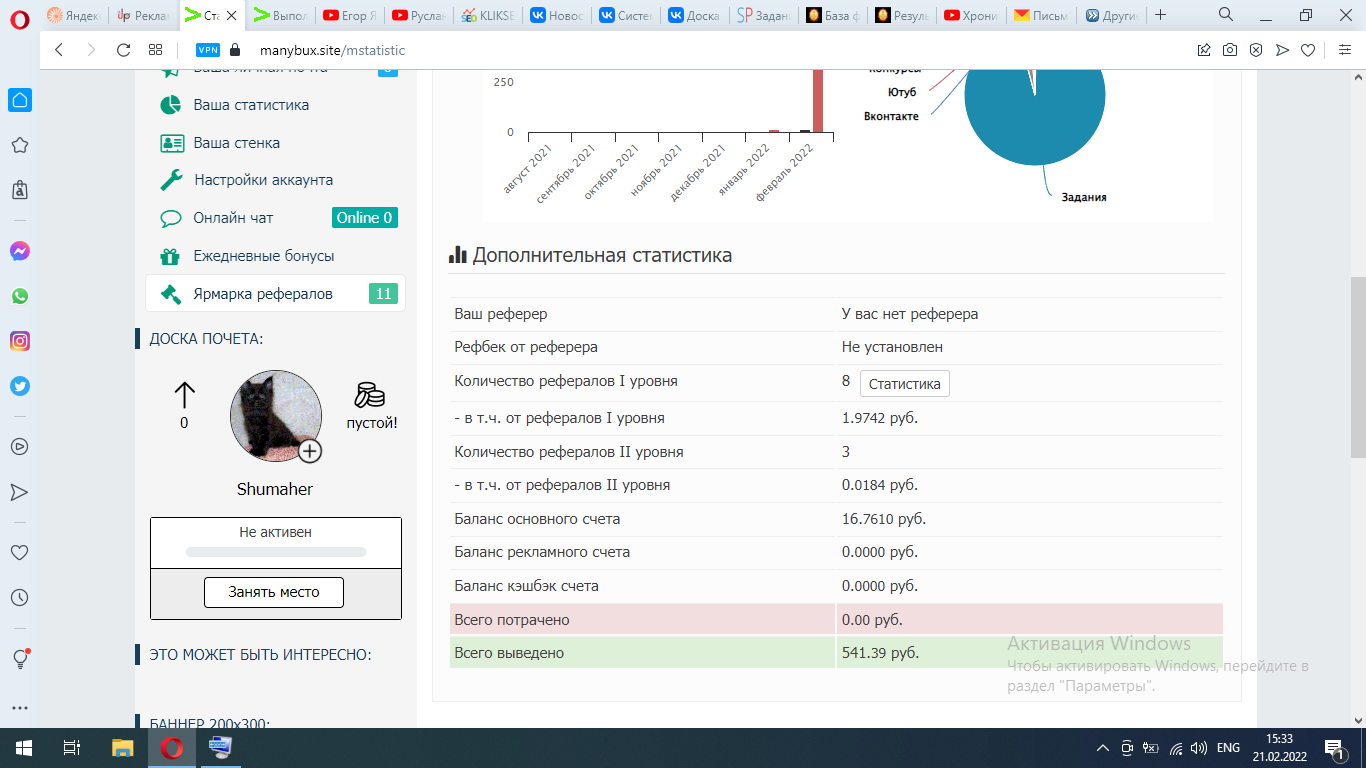Screen dimensions: 1366x768
Task: Click the Ютуб chart label
Action: 902,92
